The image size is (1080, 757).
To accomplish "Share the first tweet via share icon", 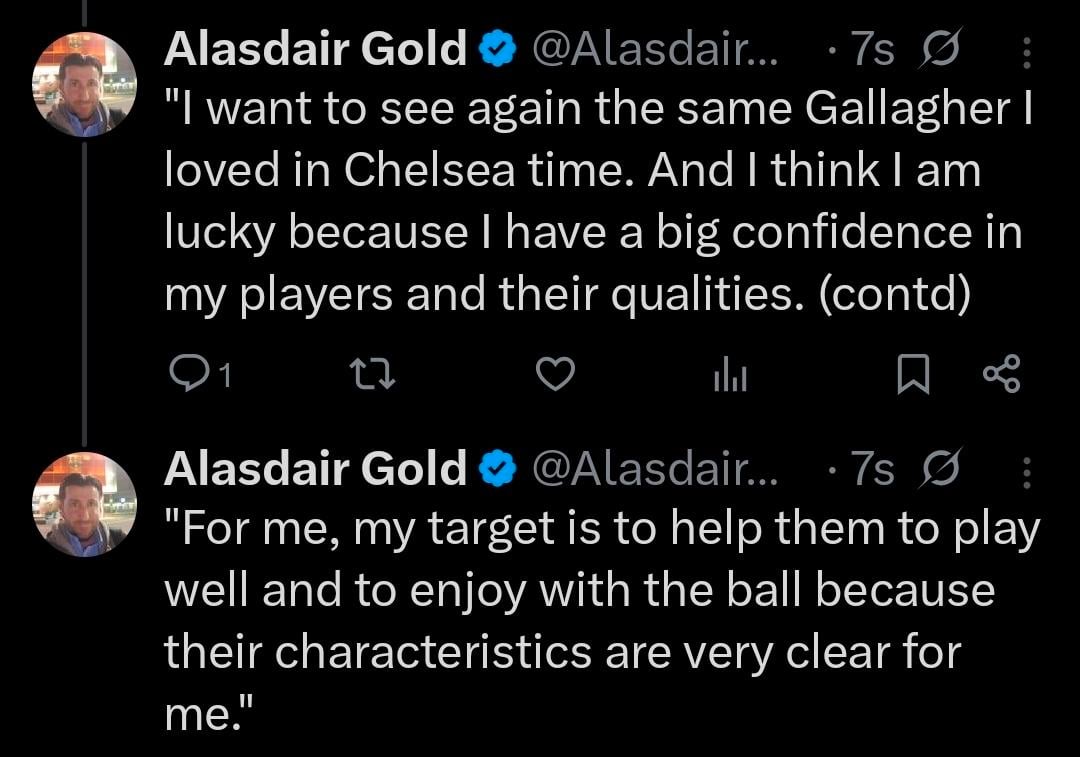I will click(x=1001, y=375).
